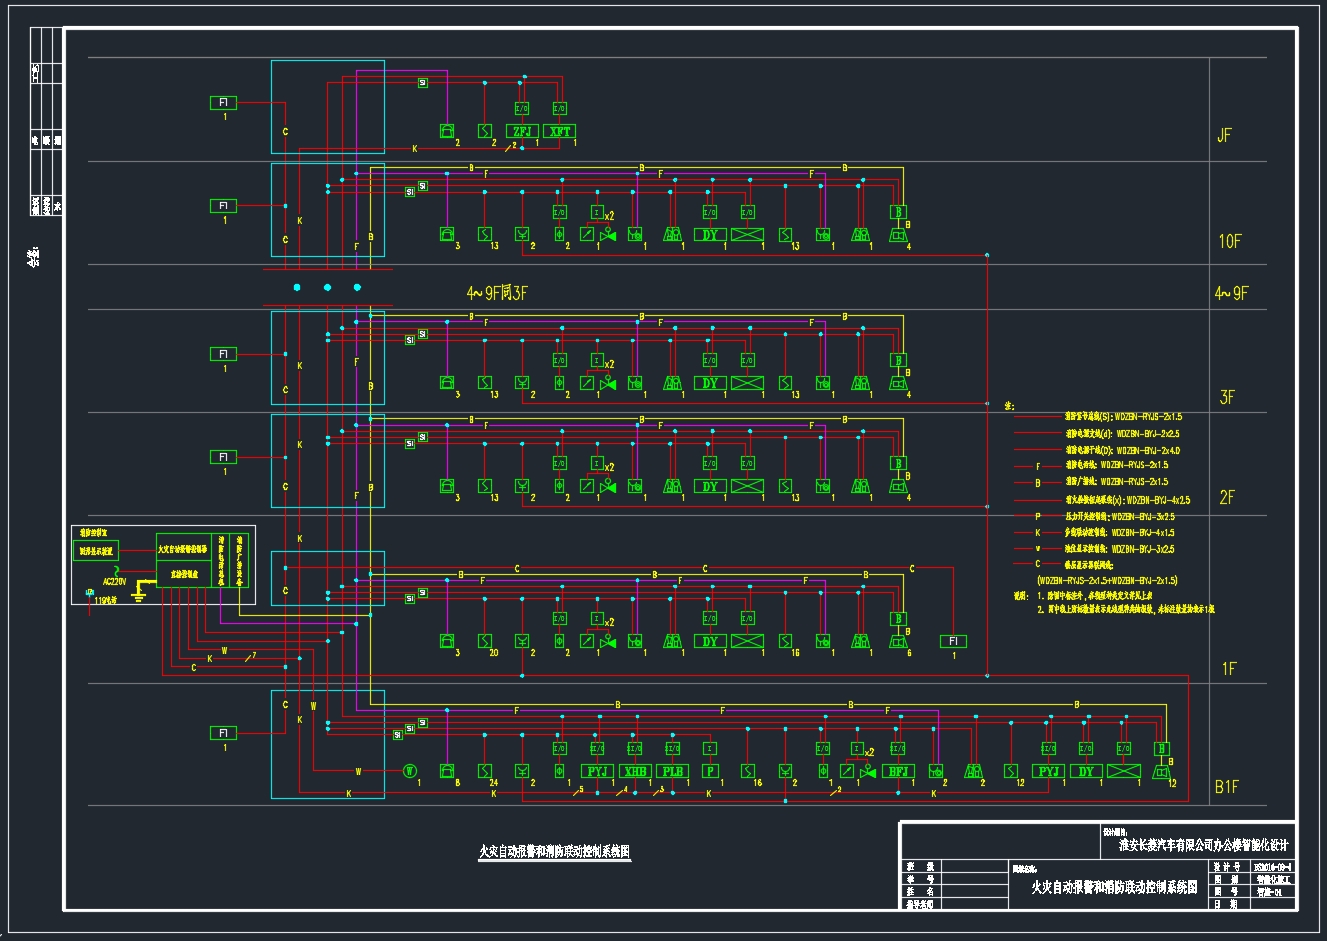Click the W symbol circle on B1F
This screenshot has width=1327, height=941.
click(409, 771)
